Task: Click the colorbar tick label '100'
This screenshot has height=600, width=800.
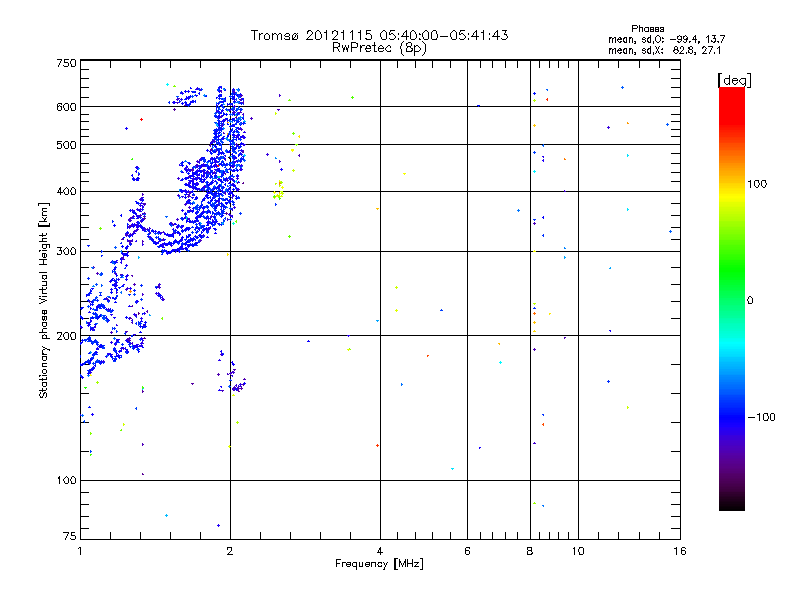Action: pos(757,184)
